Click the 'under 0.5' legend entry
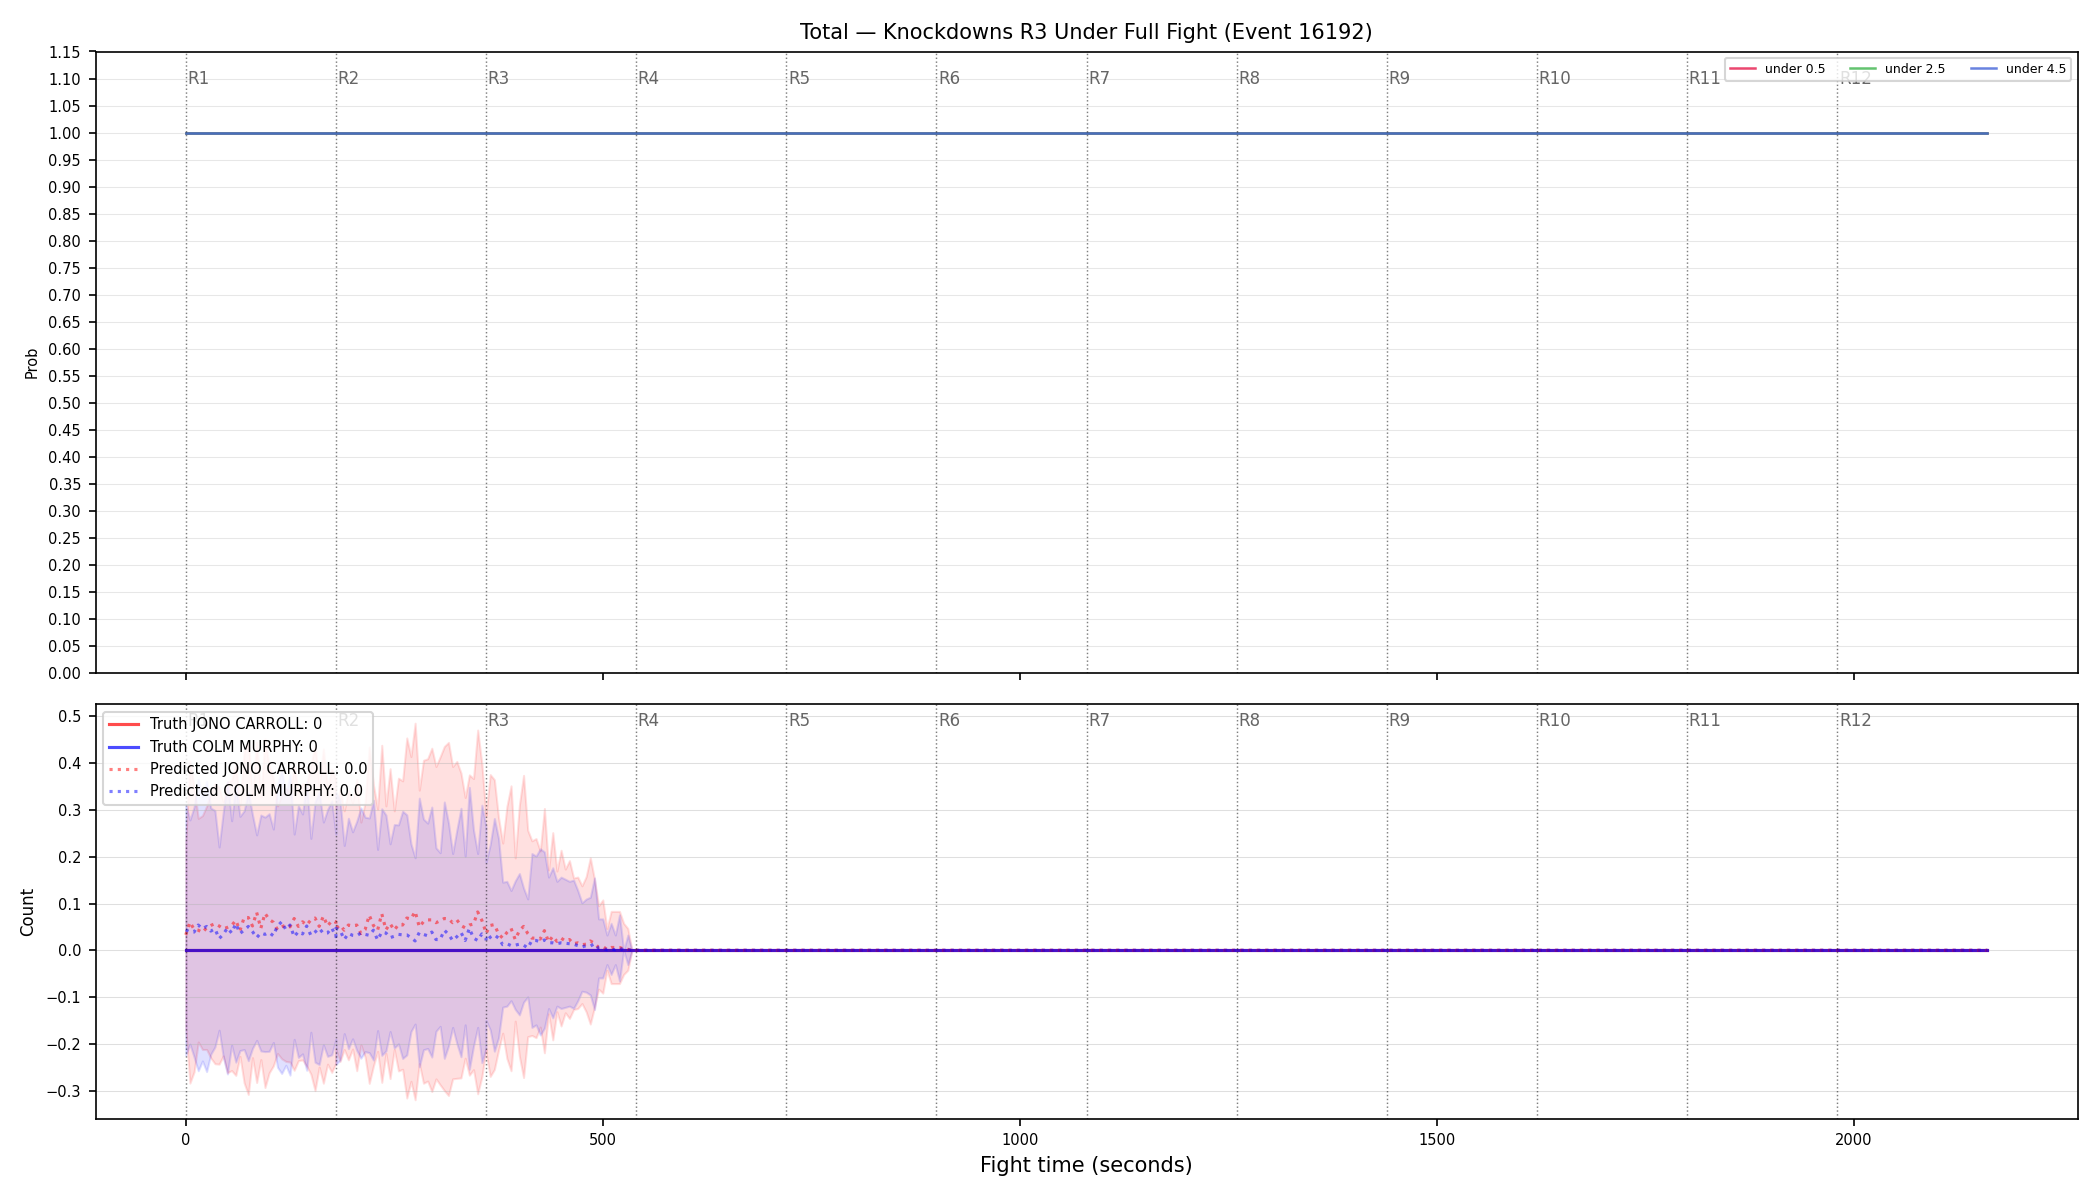This screenshot has width=2100, height=1200. (1777, 69)
